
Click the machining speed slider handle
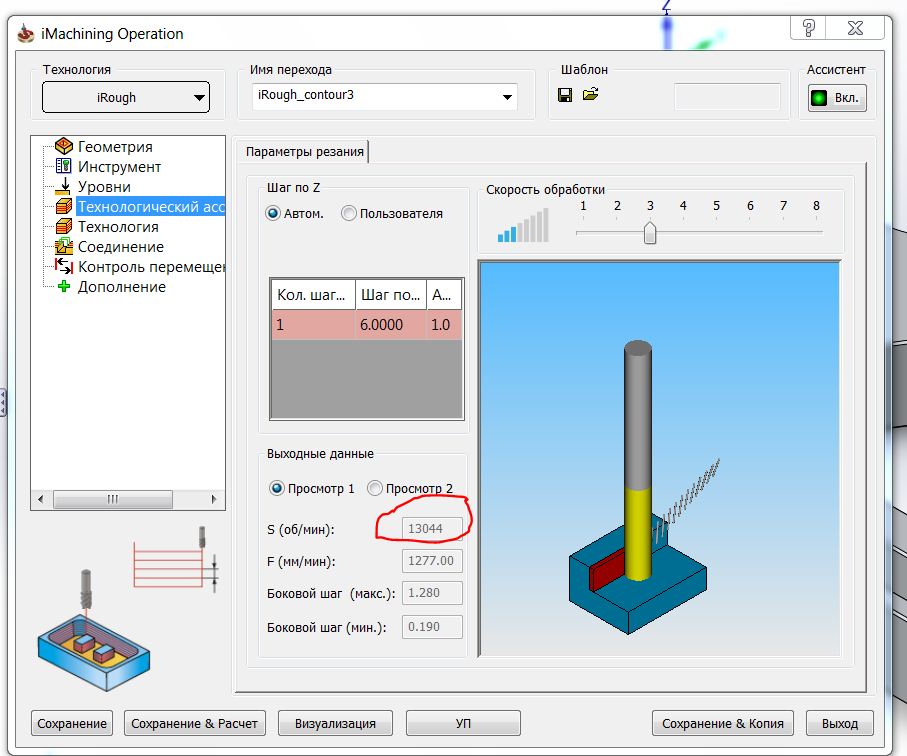[x=650, y=233]
